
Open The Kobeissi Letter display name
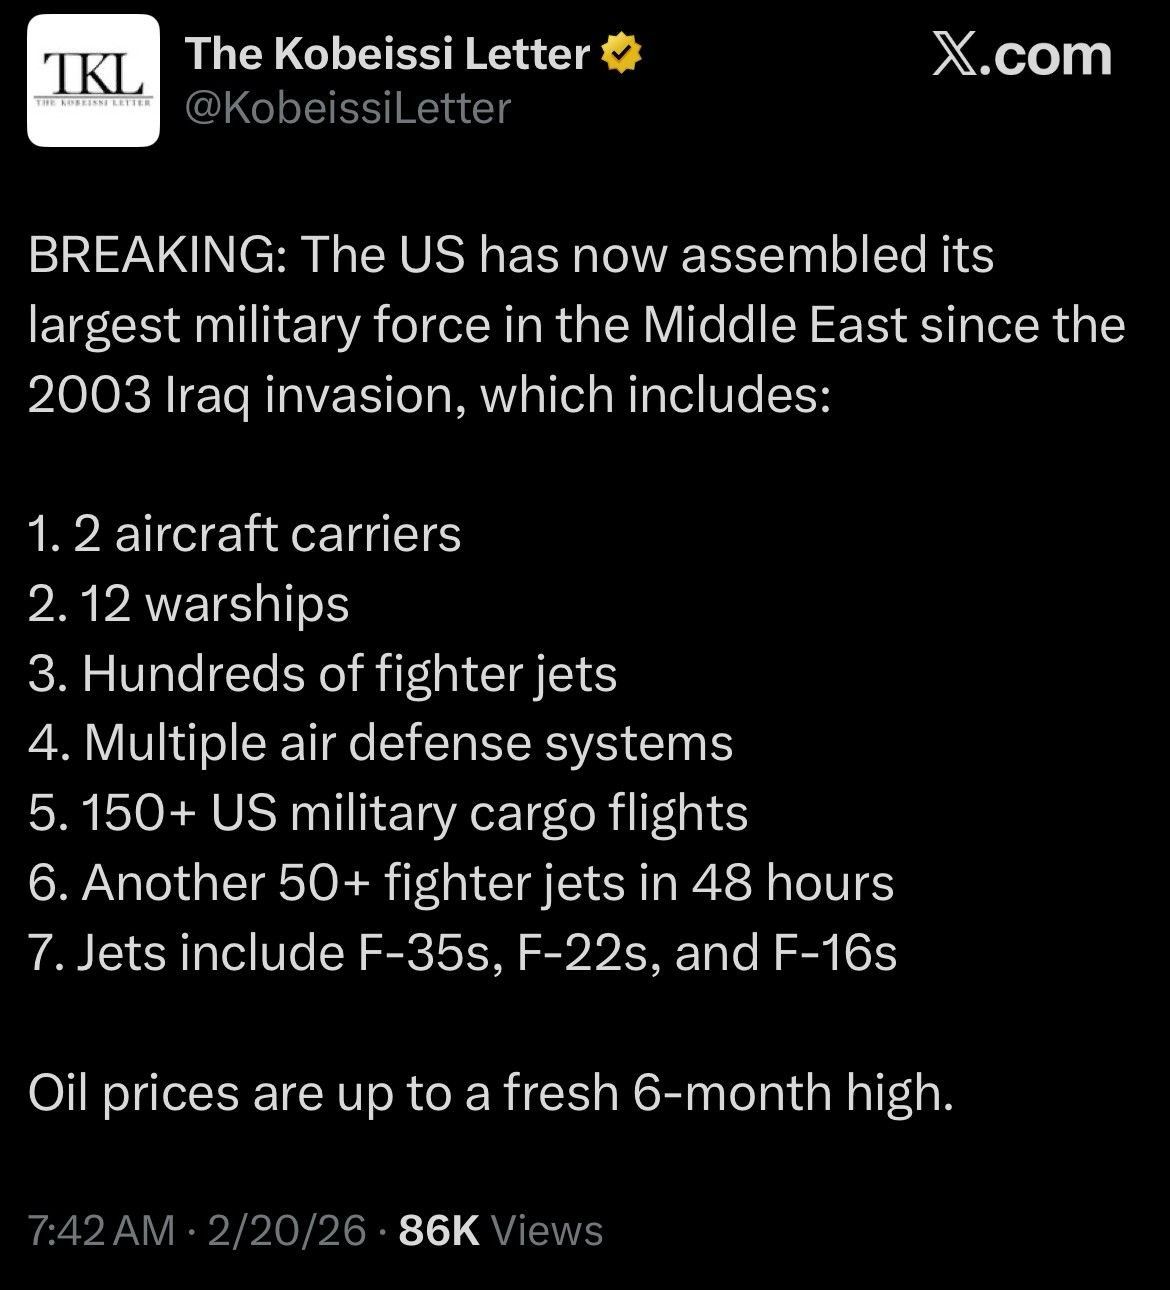(388, 54)
